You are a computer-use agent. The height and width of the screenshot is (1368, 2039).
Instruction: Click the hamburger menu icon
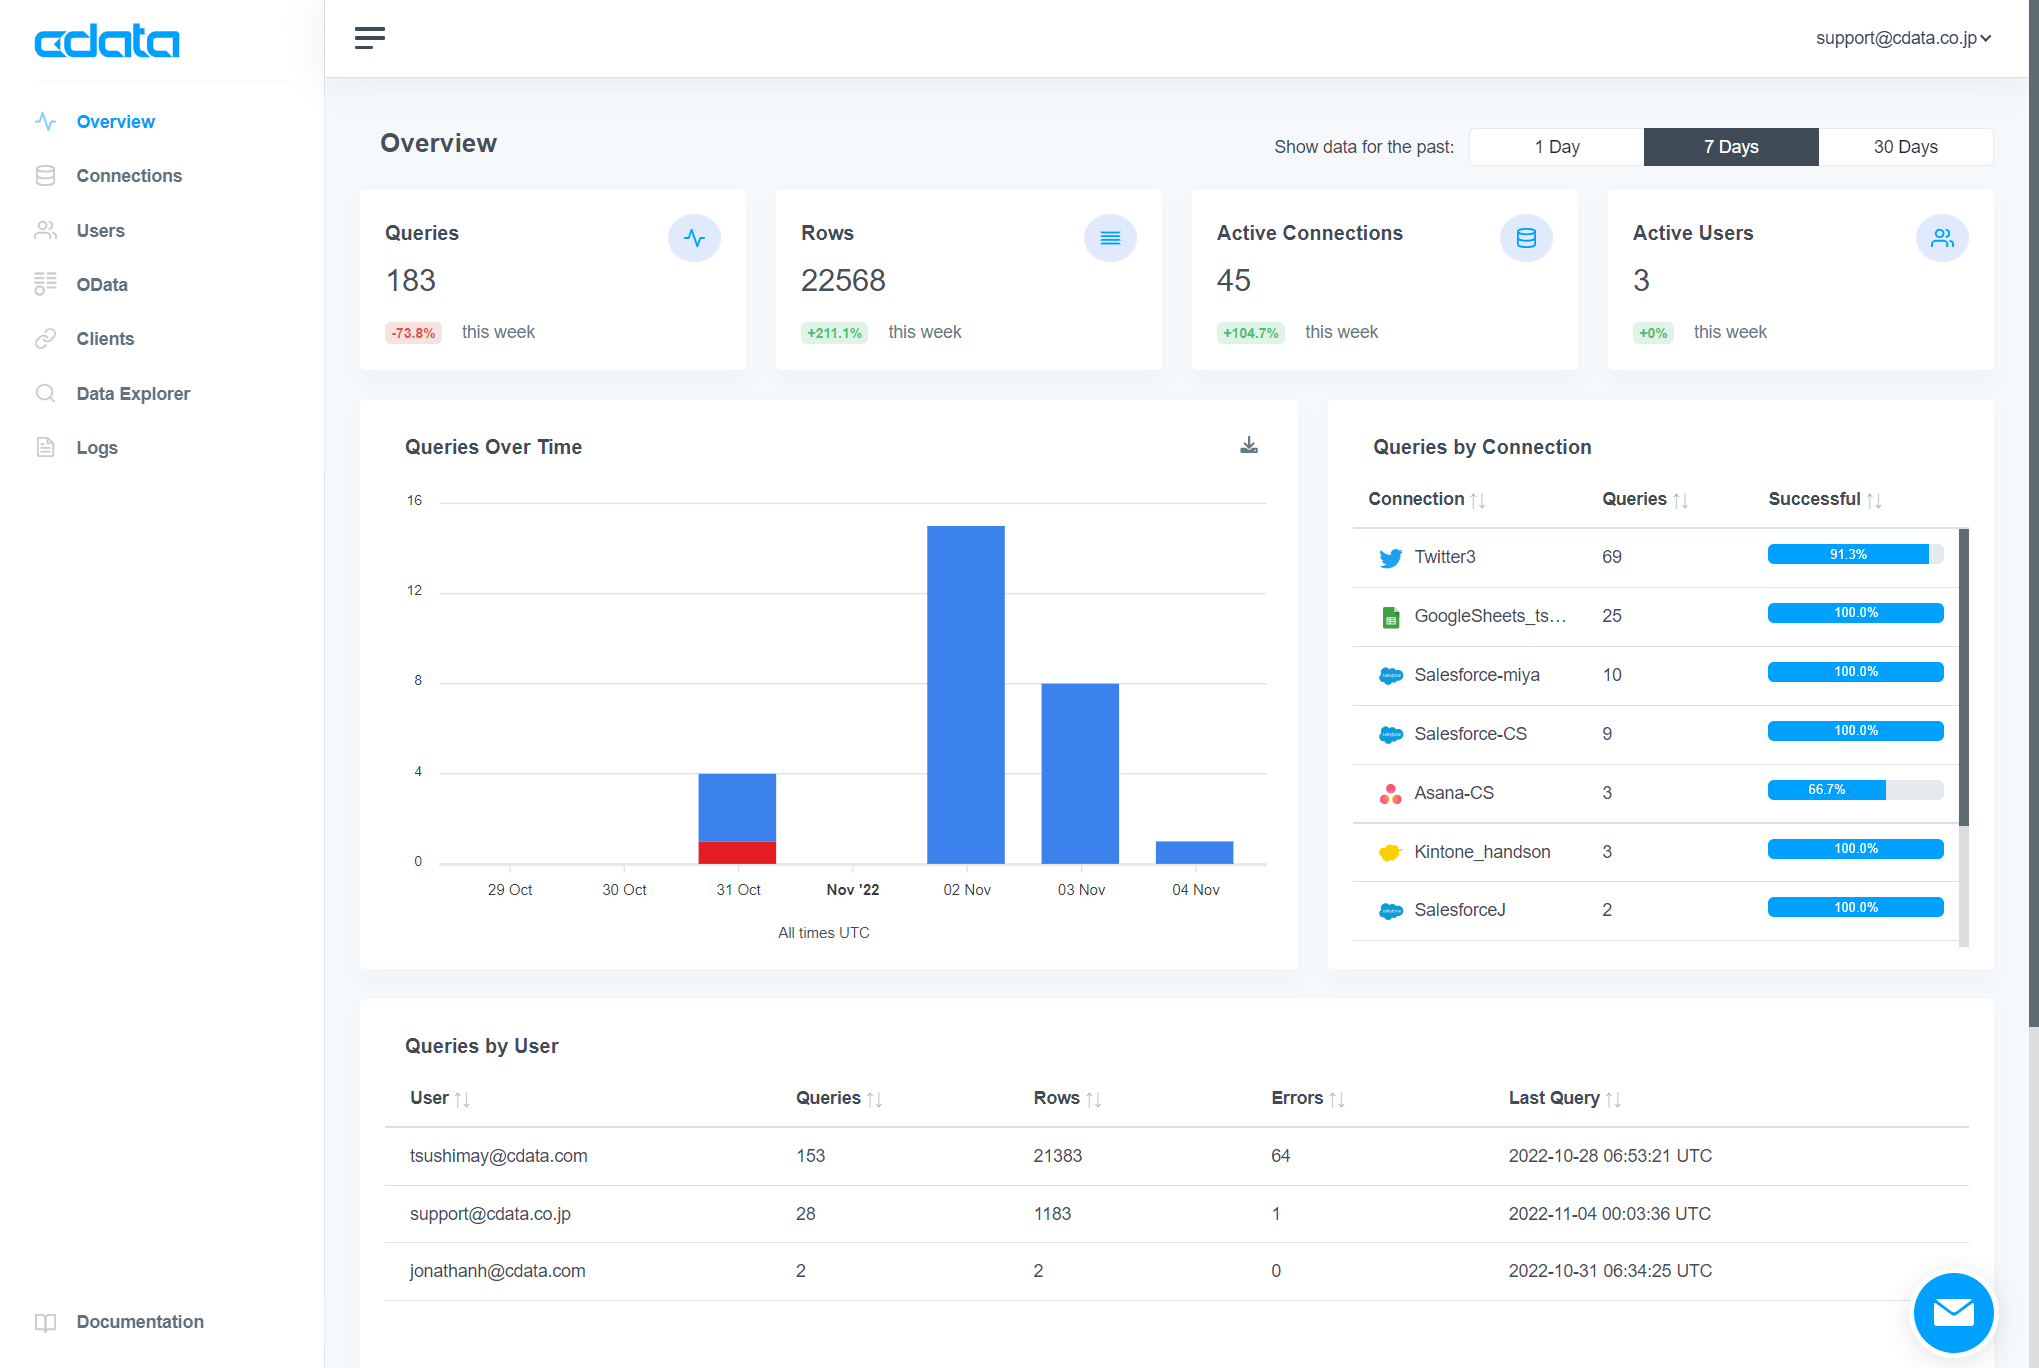(x=369, y=38)
